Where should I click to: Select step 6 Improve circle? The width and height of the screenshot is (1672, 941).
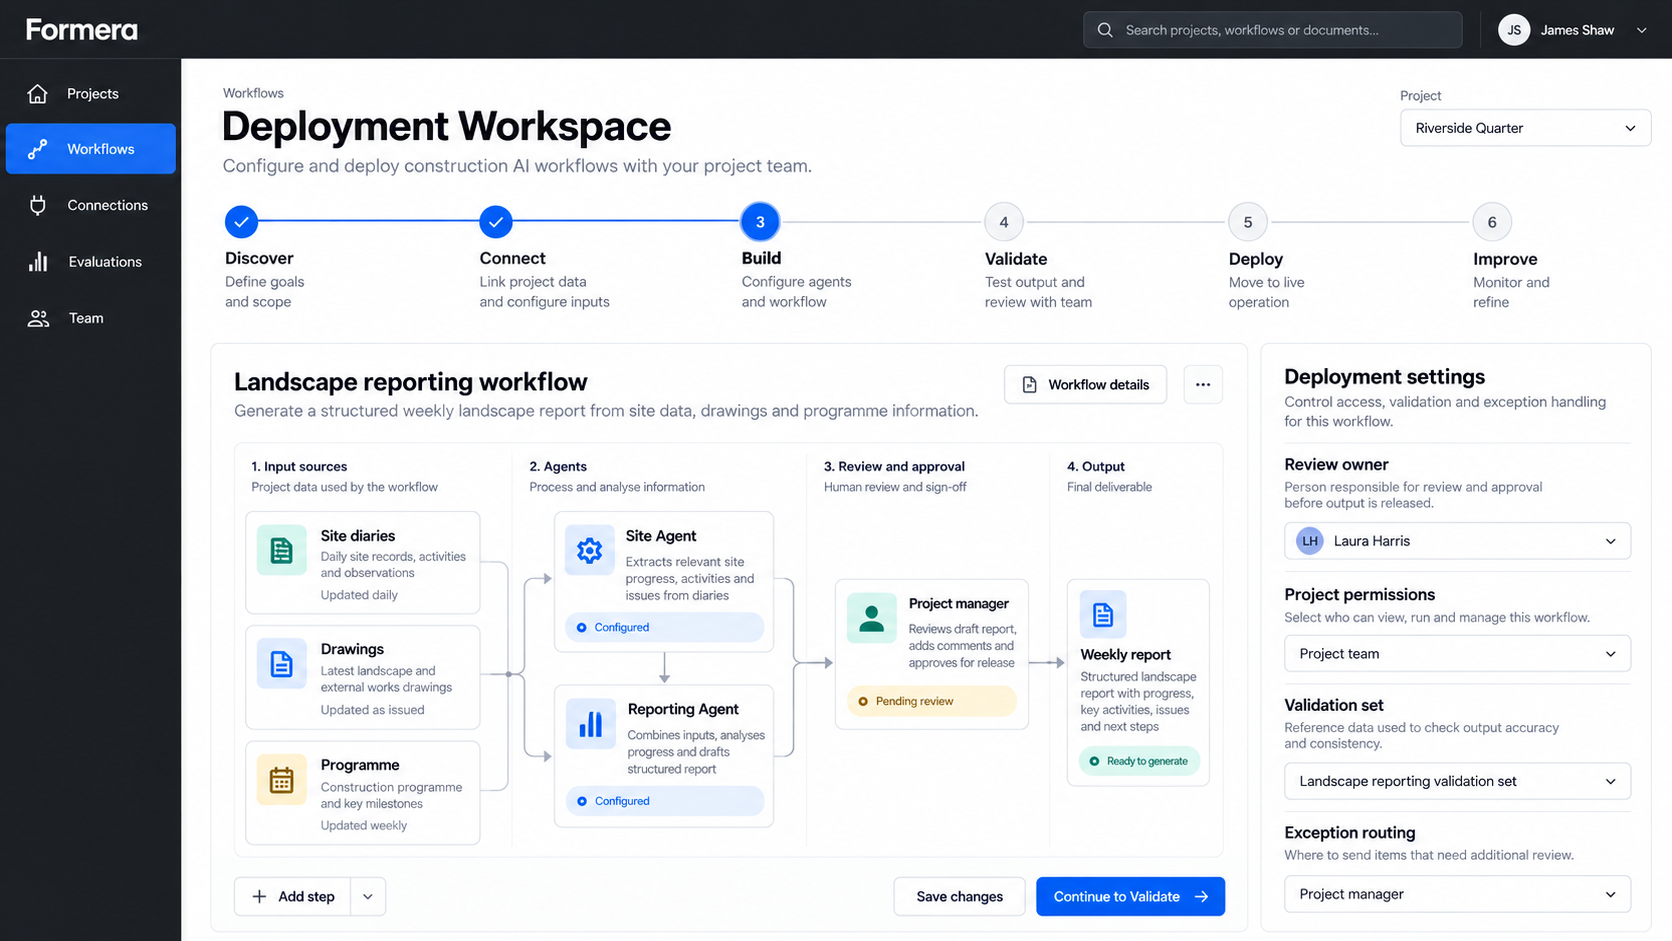1492,222
